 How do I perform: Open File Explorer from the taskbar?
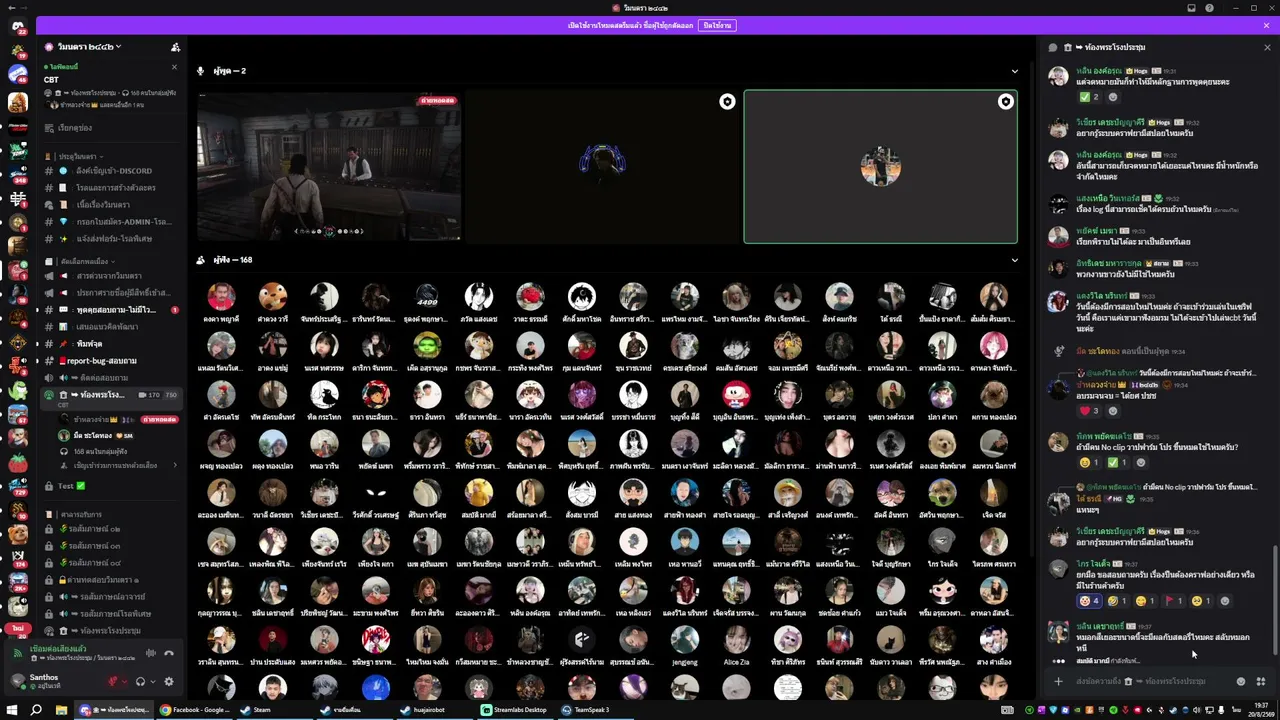click(x=61, y=710)
